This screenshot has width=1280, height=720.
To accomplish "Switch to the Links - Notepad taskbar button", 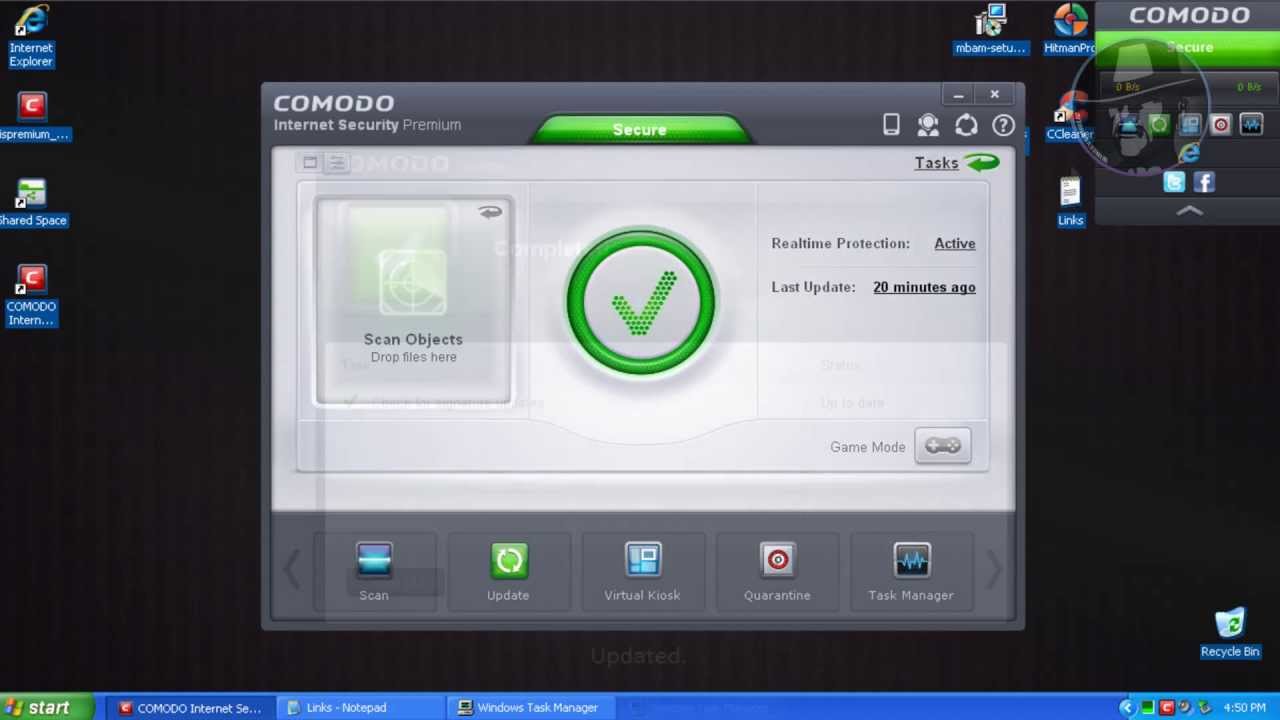I will tap(360, 708).
